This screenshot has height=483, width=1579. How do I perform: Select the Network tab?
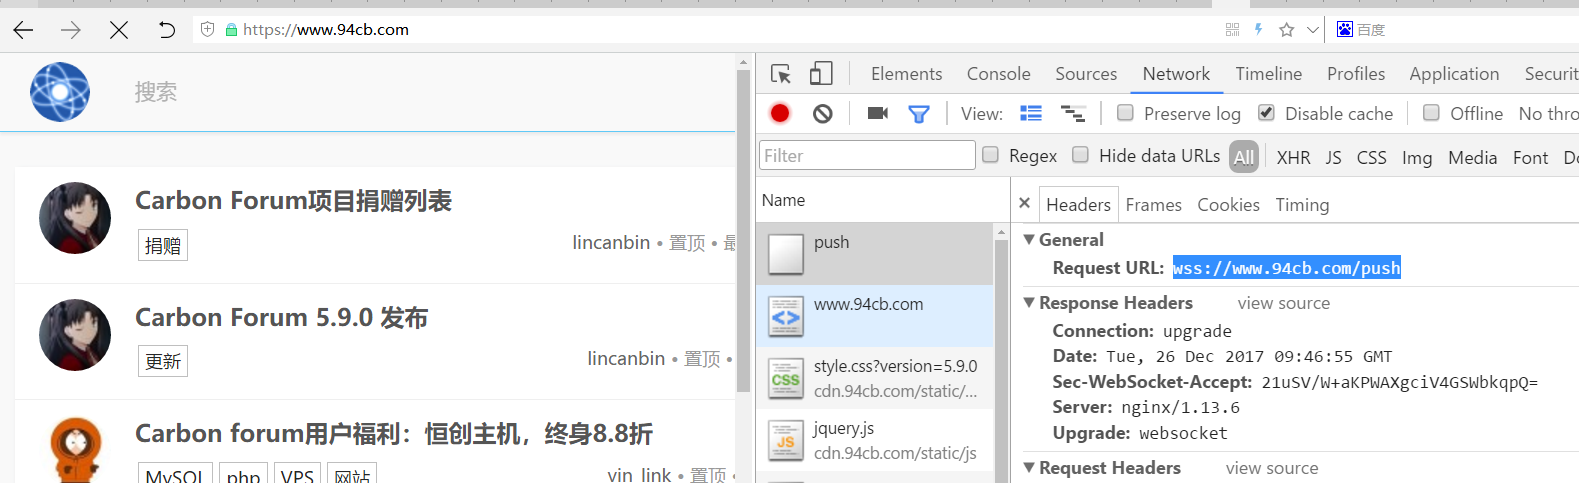click(1176, 74)
